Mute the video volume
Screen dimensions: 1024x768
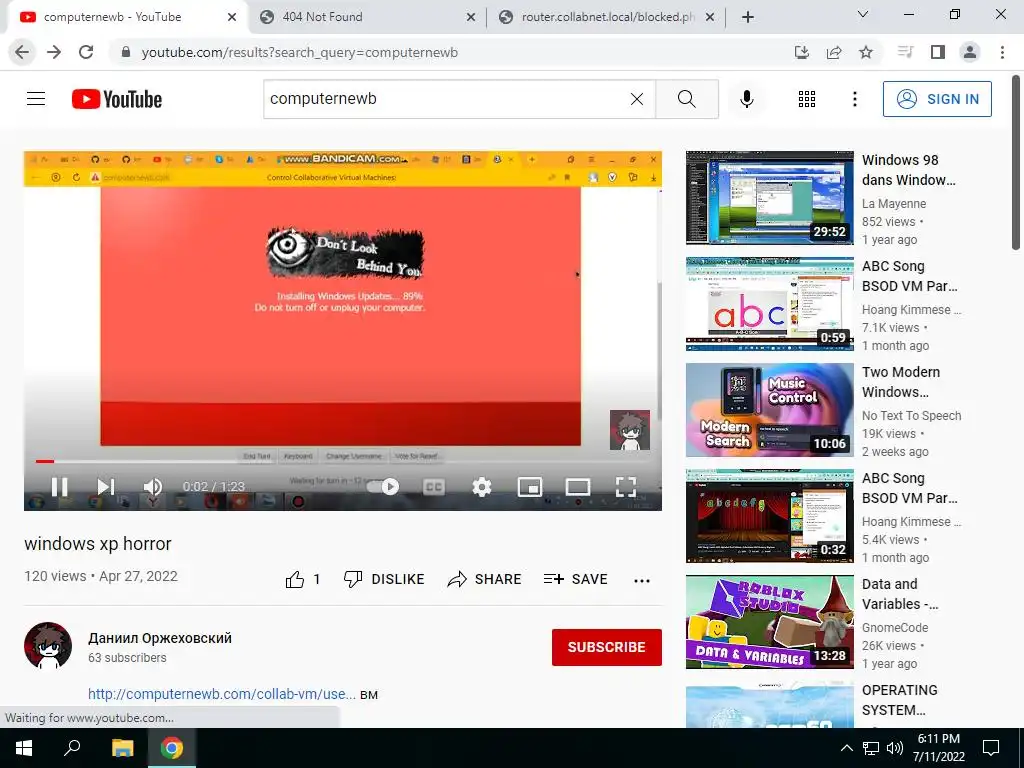click(152, 487)
